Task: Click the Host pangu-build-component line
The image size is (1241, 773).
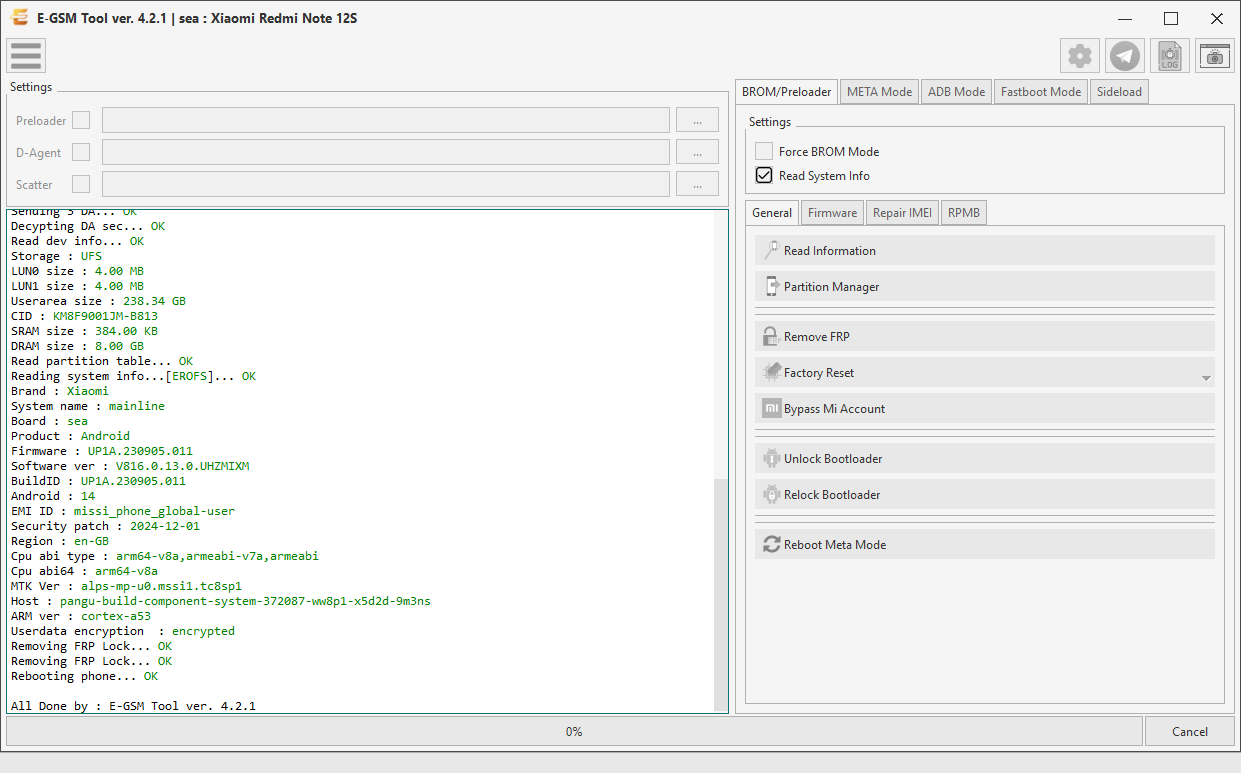Action: 221,601
